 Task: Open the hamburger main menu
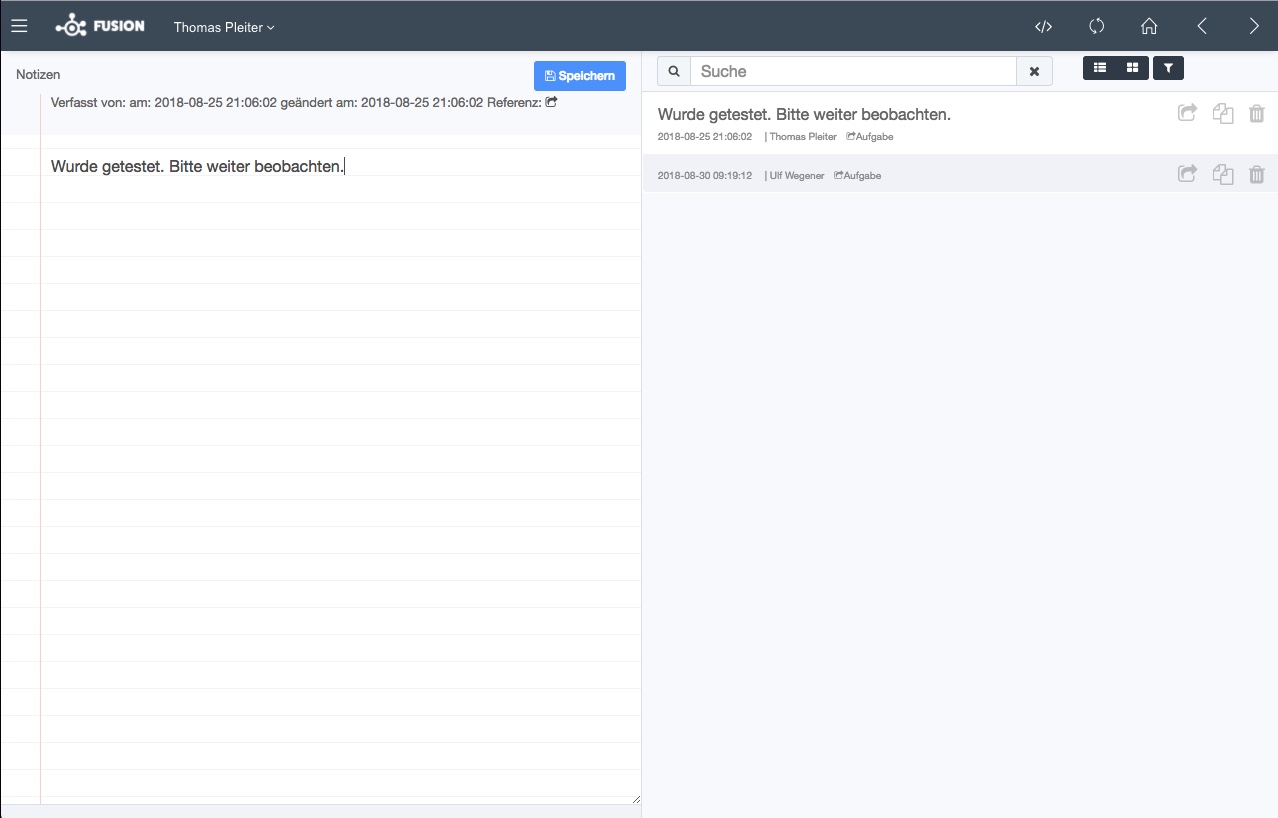tap(19, 27)
